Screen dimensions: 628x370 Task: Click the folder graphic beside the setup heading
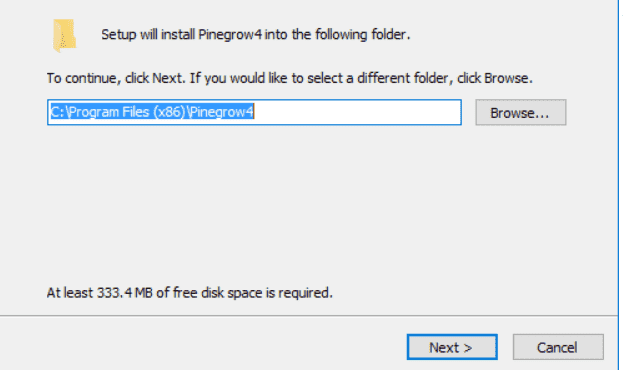[64, 36]
